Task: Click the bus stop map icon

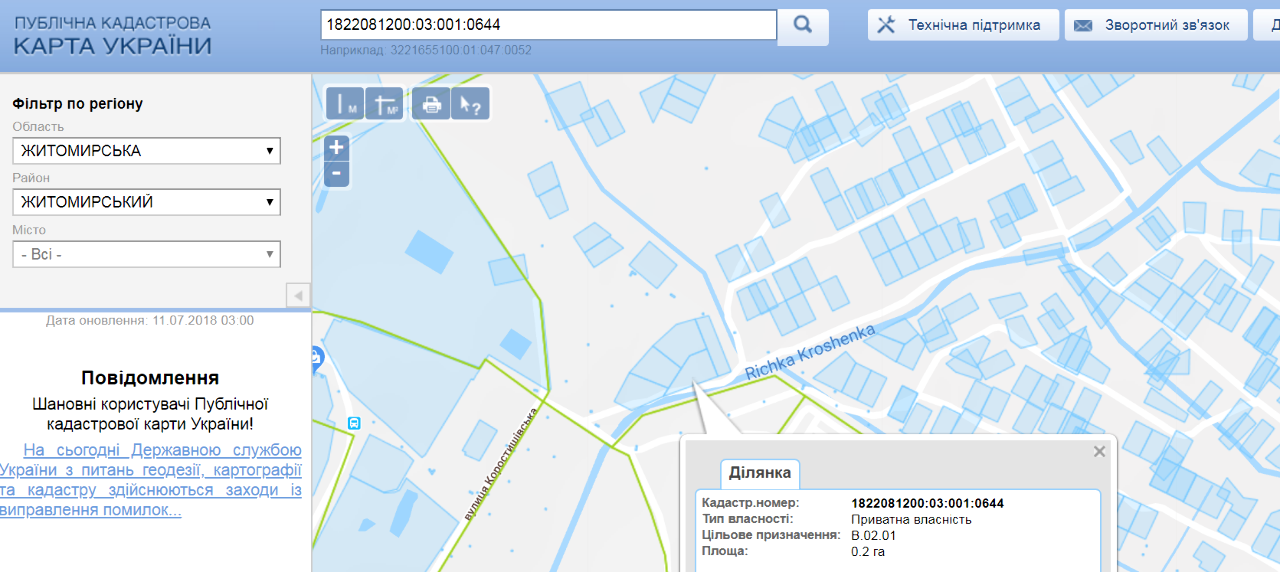Action: pos(353,423)
